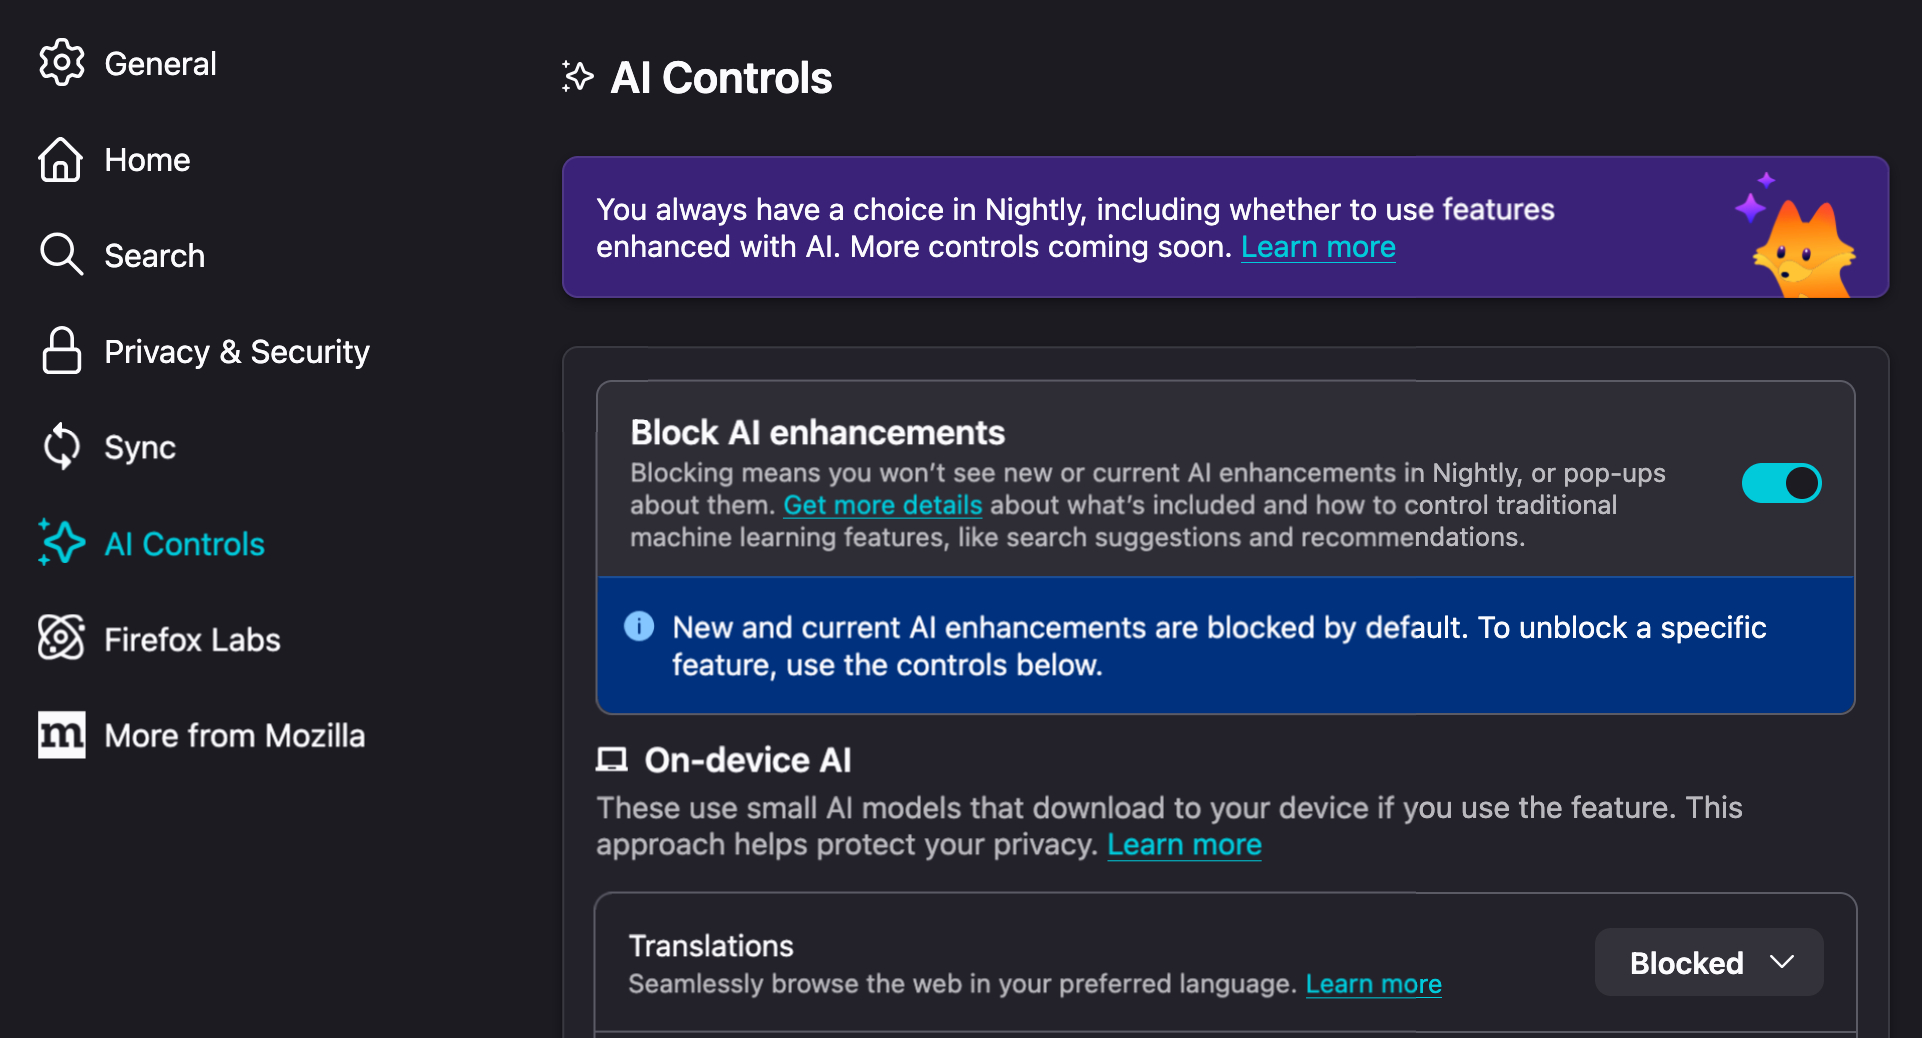Viewport: 1922px width, 1038px height.
Task: Click the Privacy & Security lock icon
Action: tap(61, 351)
